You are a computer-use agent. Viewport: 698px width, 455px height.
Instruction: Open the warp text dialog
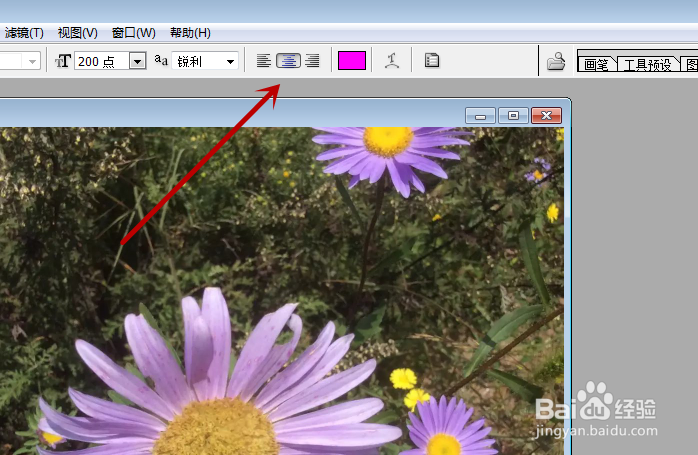point(392,61)
